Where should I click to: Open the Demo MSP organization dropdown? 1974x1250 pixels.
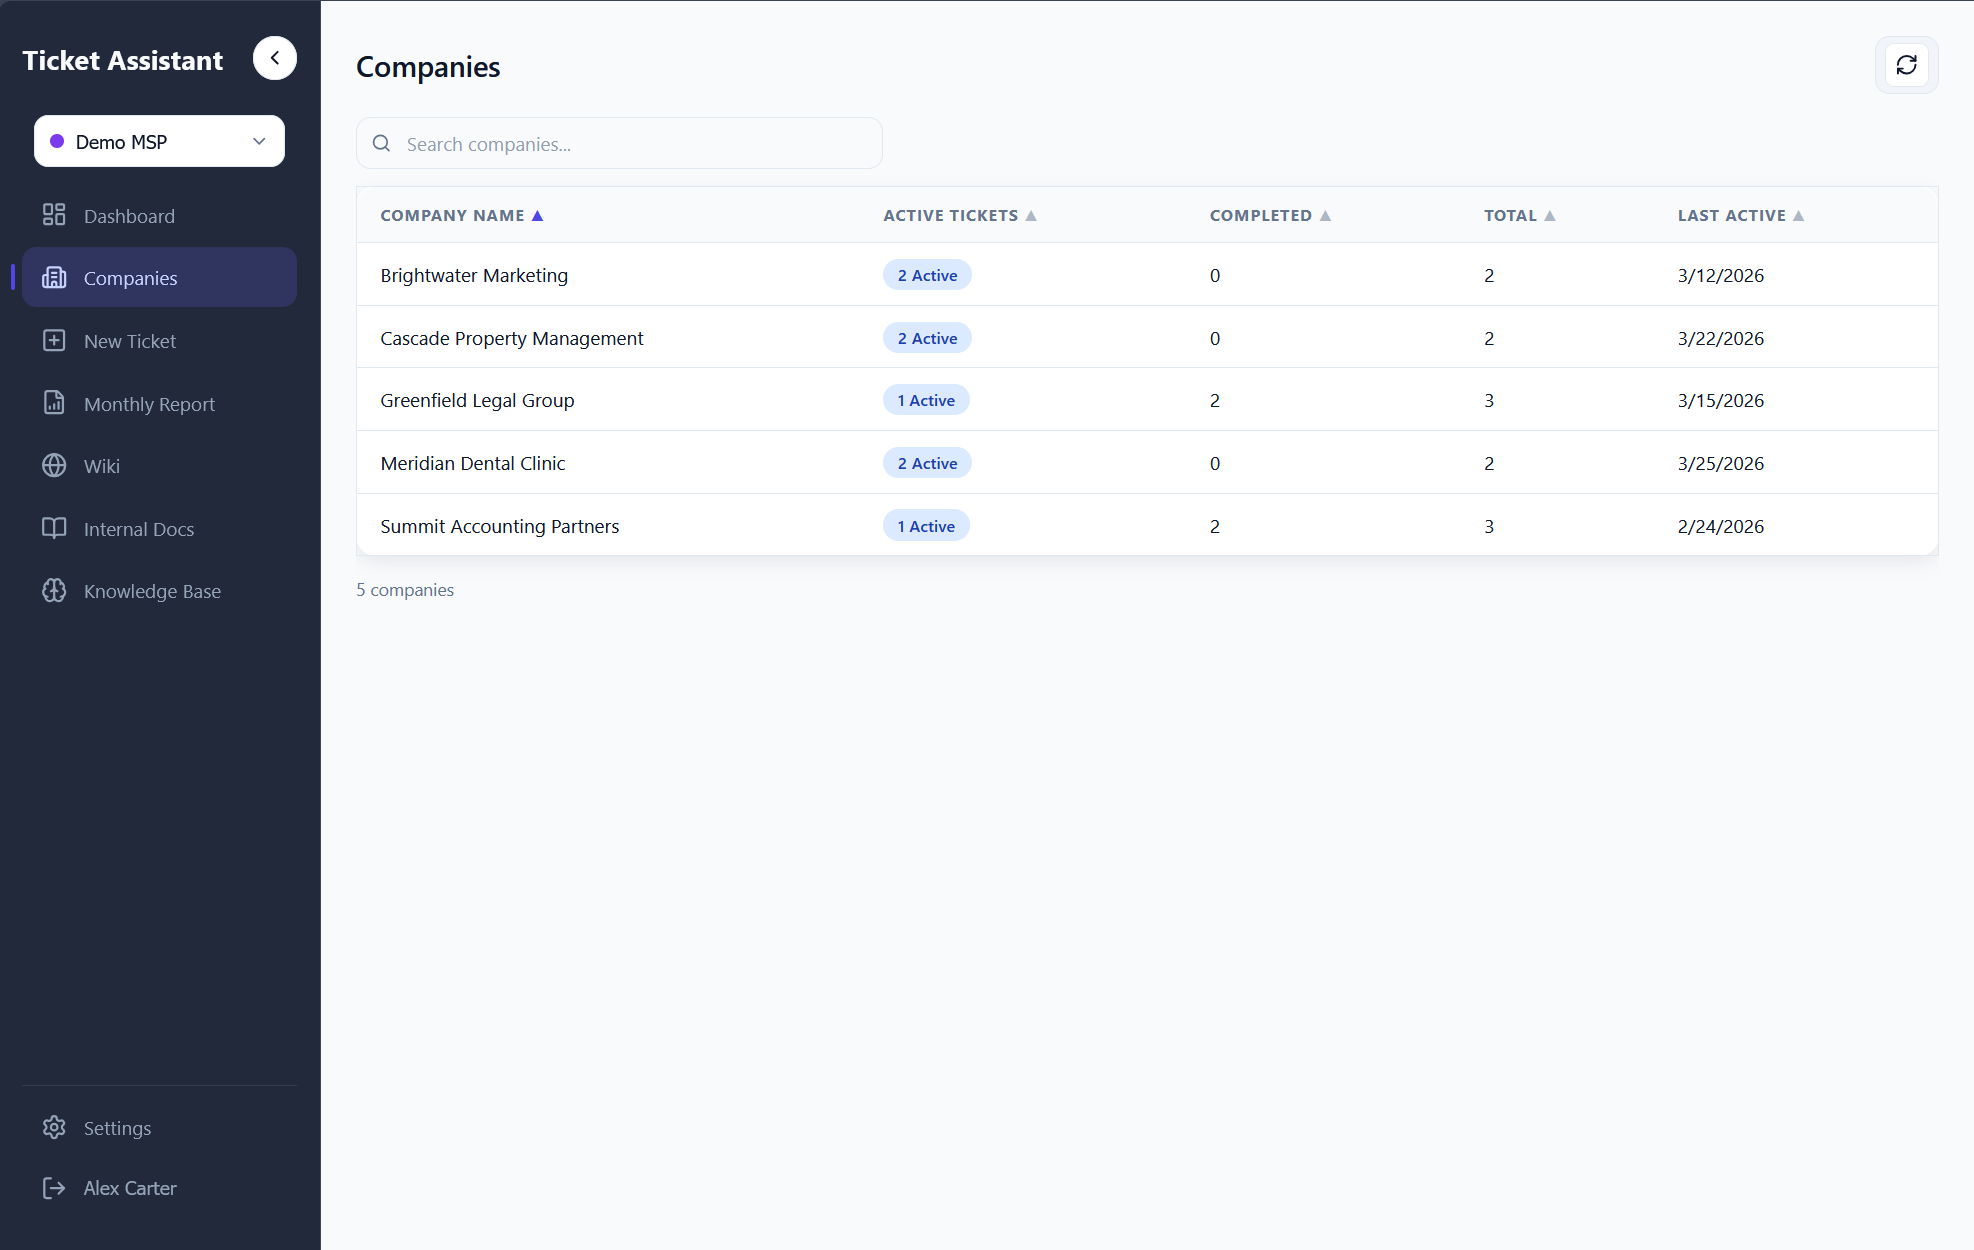pos(159,141)
